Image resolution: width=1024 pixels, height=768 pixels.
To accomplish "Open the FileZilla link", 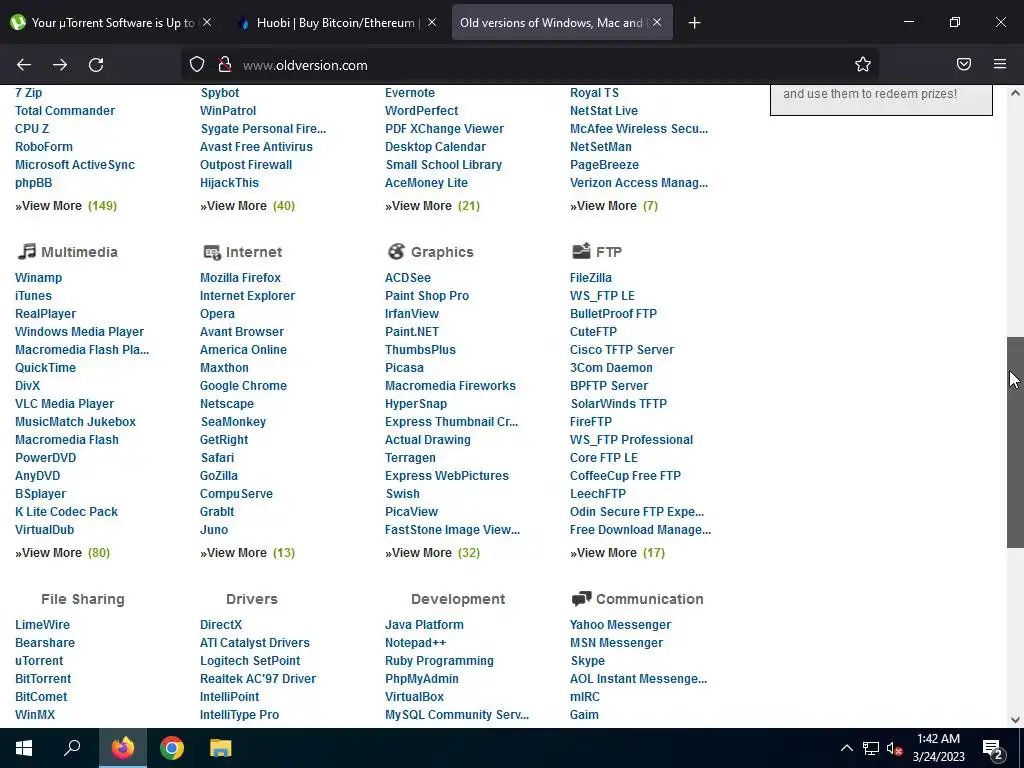I will 591,278.
